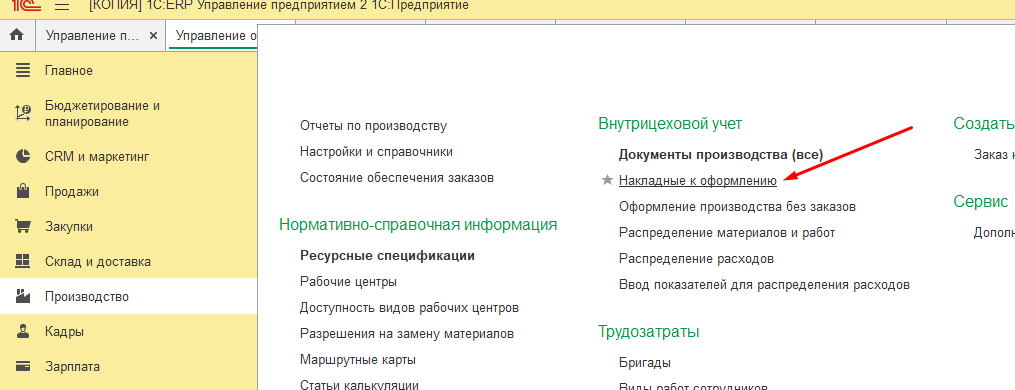Open Разрешения на замену материалов
Image resolution: width=1015 pixels, height=390 pixels.
pyautogui.click(x=407, y=334)
